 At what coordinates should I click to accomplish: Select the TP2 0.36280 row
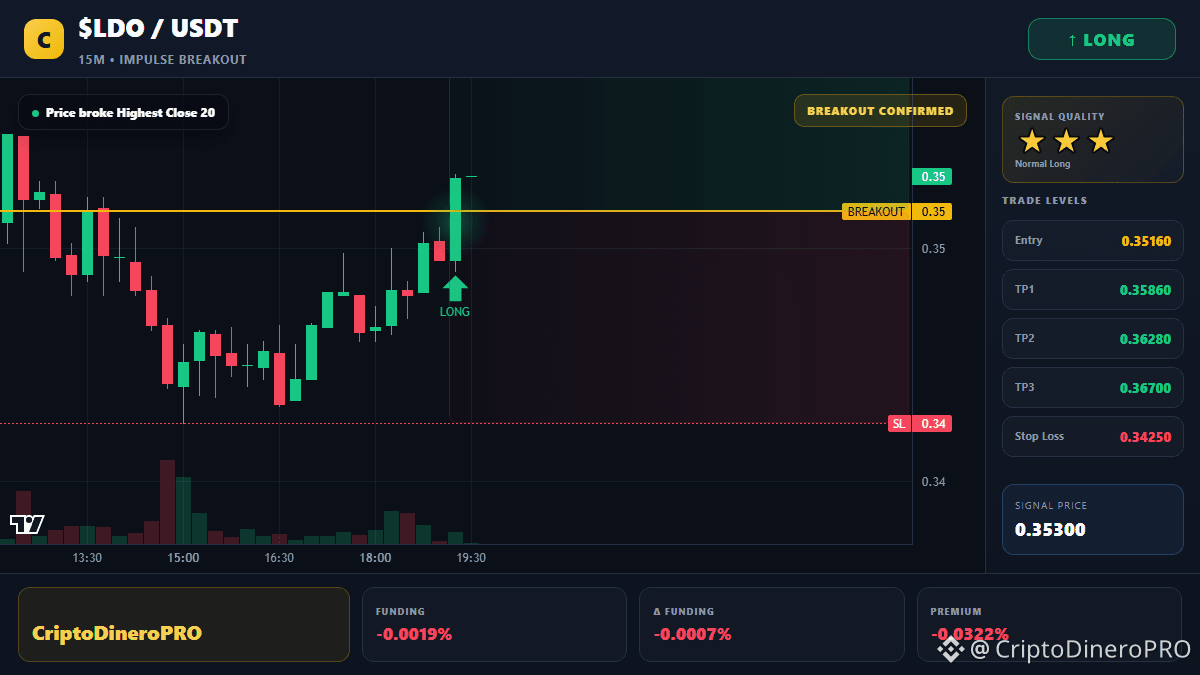point(1093,338)
